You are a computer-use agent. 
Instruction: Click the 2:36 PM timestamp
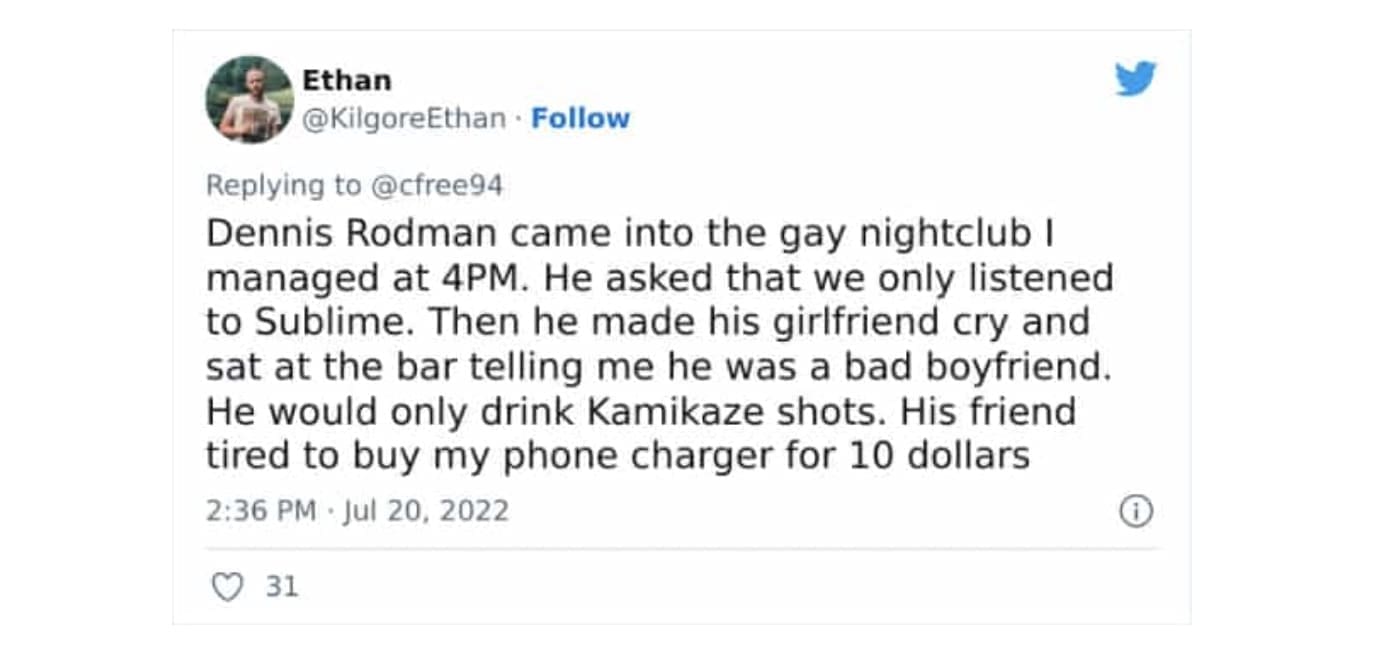click(x=260, y=511)
